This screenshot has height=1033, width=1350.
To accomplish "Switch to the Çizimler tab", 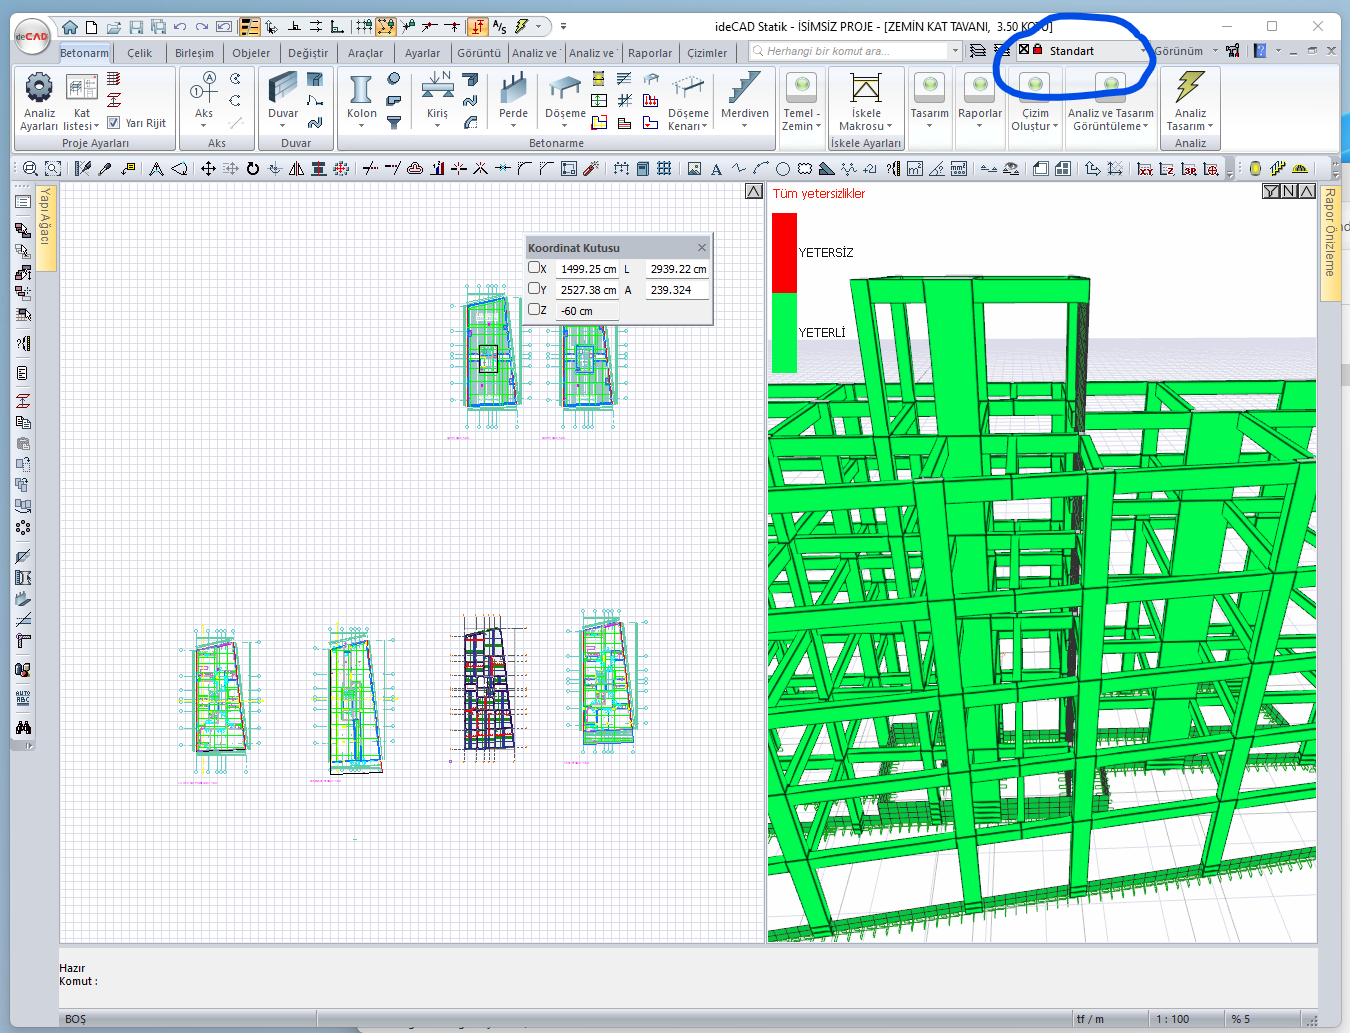I will tap(707, 53).
